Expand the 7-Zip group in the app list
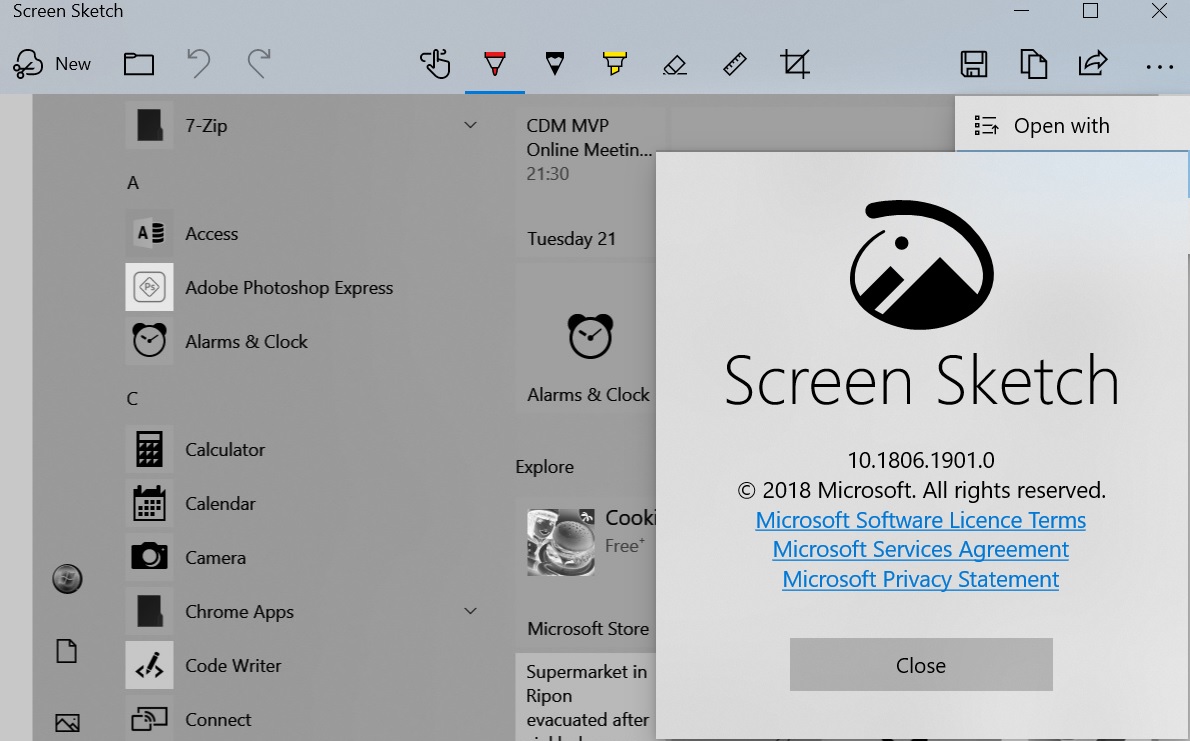The width and height of the screenshot is (1190, 741). point(470,124)
